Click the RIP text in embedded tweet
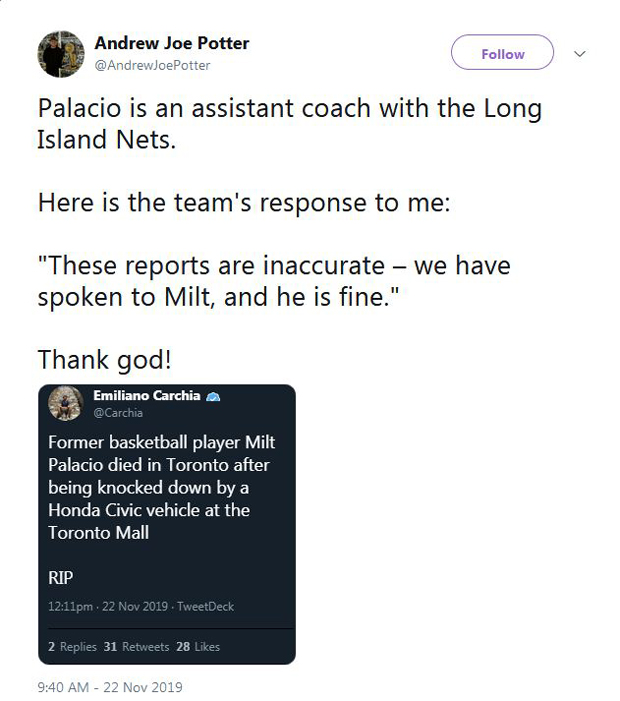The height and width of the screenshot is (701, 620). 60,577
